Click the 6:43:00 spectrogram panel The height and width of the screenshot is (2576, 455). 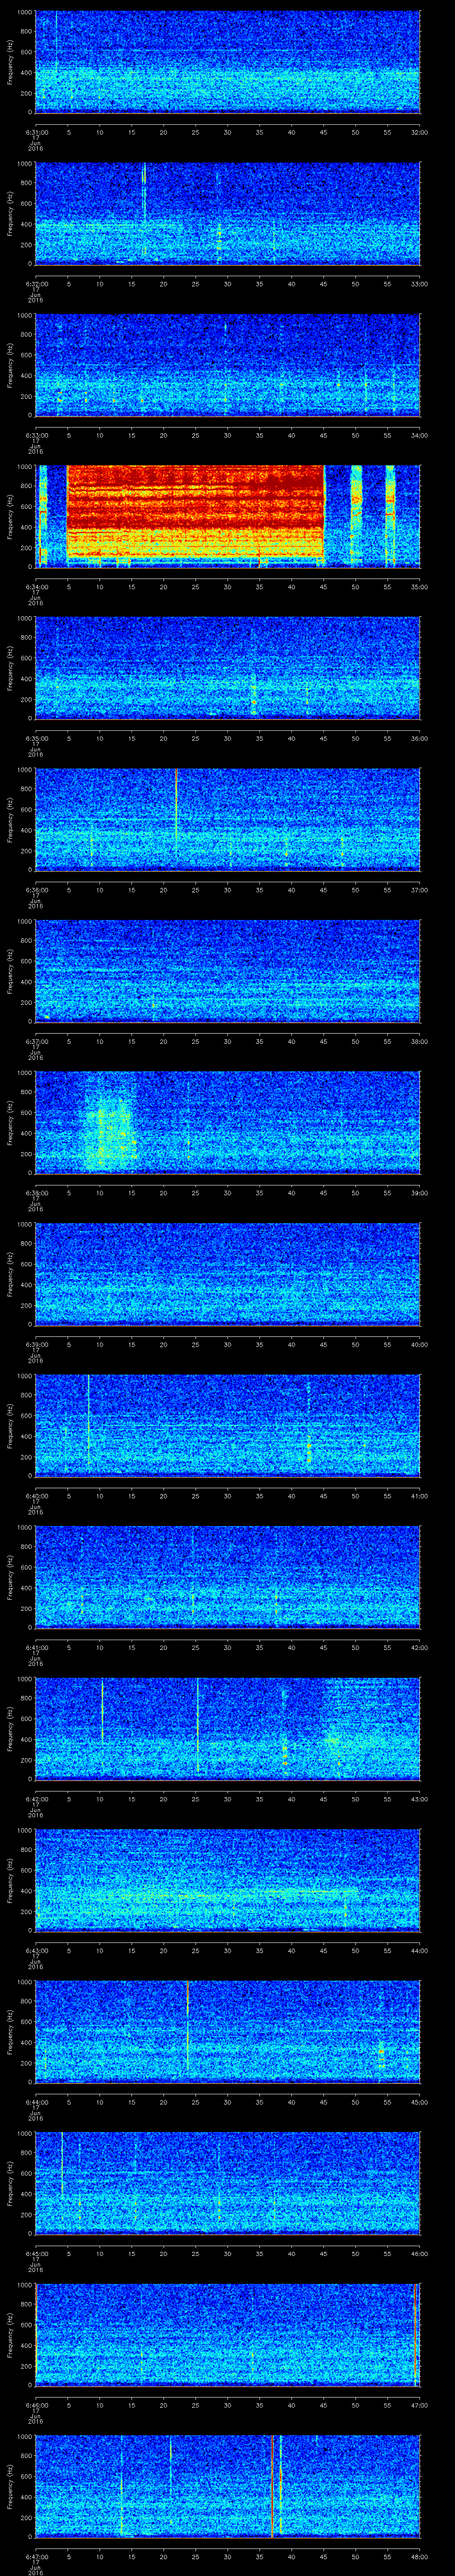click(228, 1881)
